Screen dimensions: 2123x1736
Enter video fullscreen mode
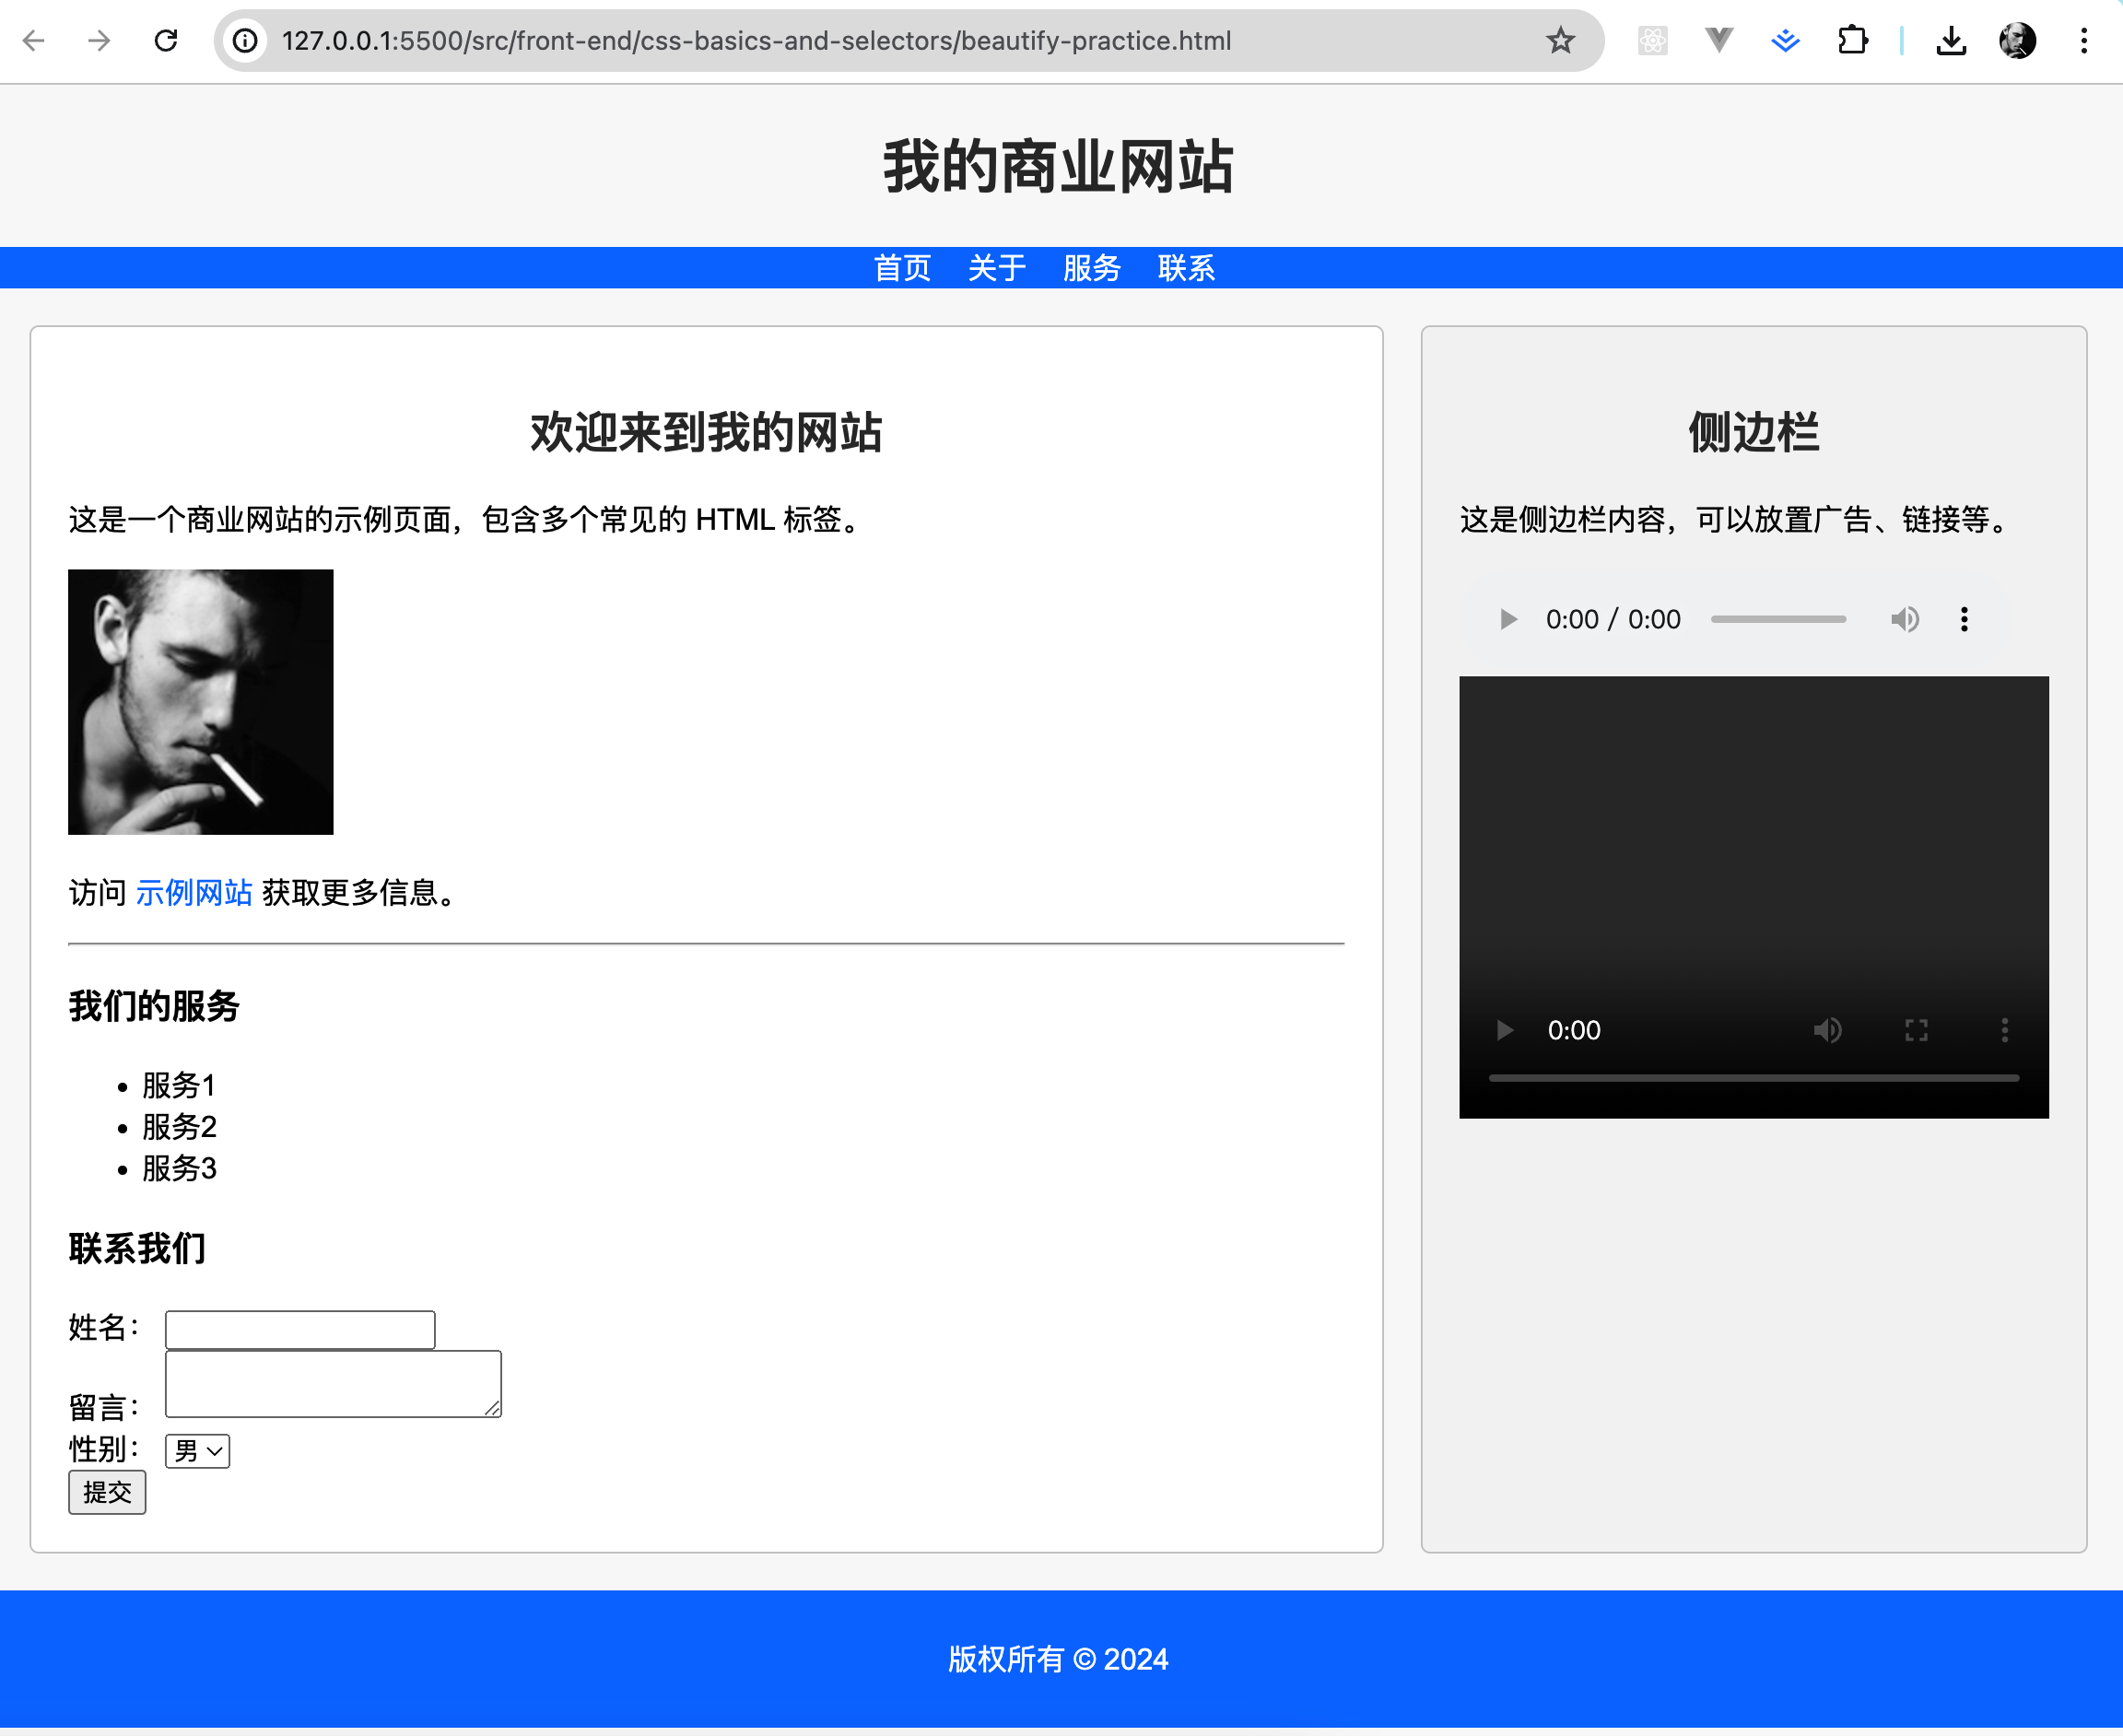tap(1916, 1030)
